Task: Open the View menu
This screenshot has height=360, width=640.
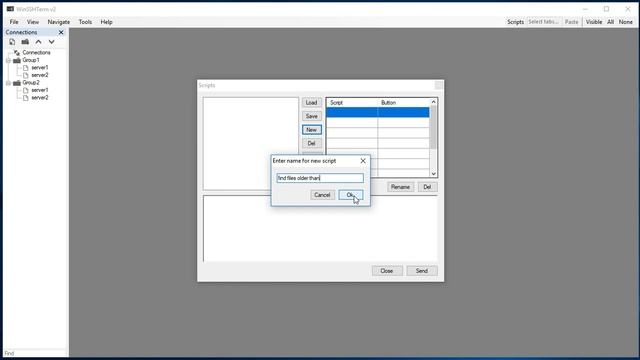Action: point(33,22)
